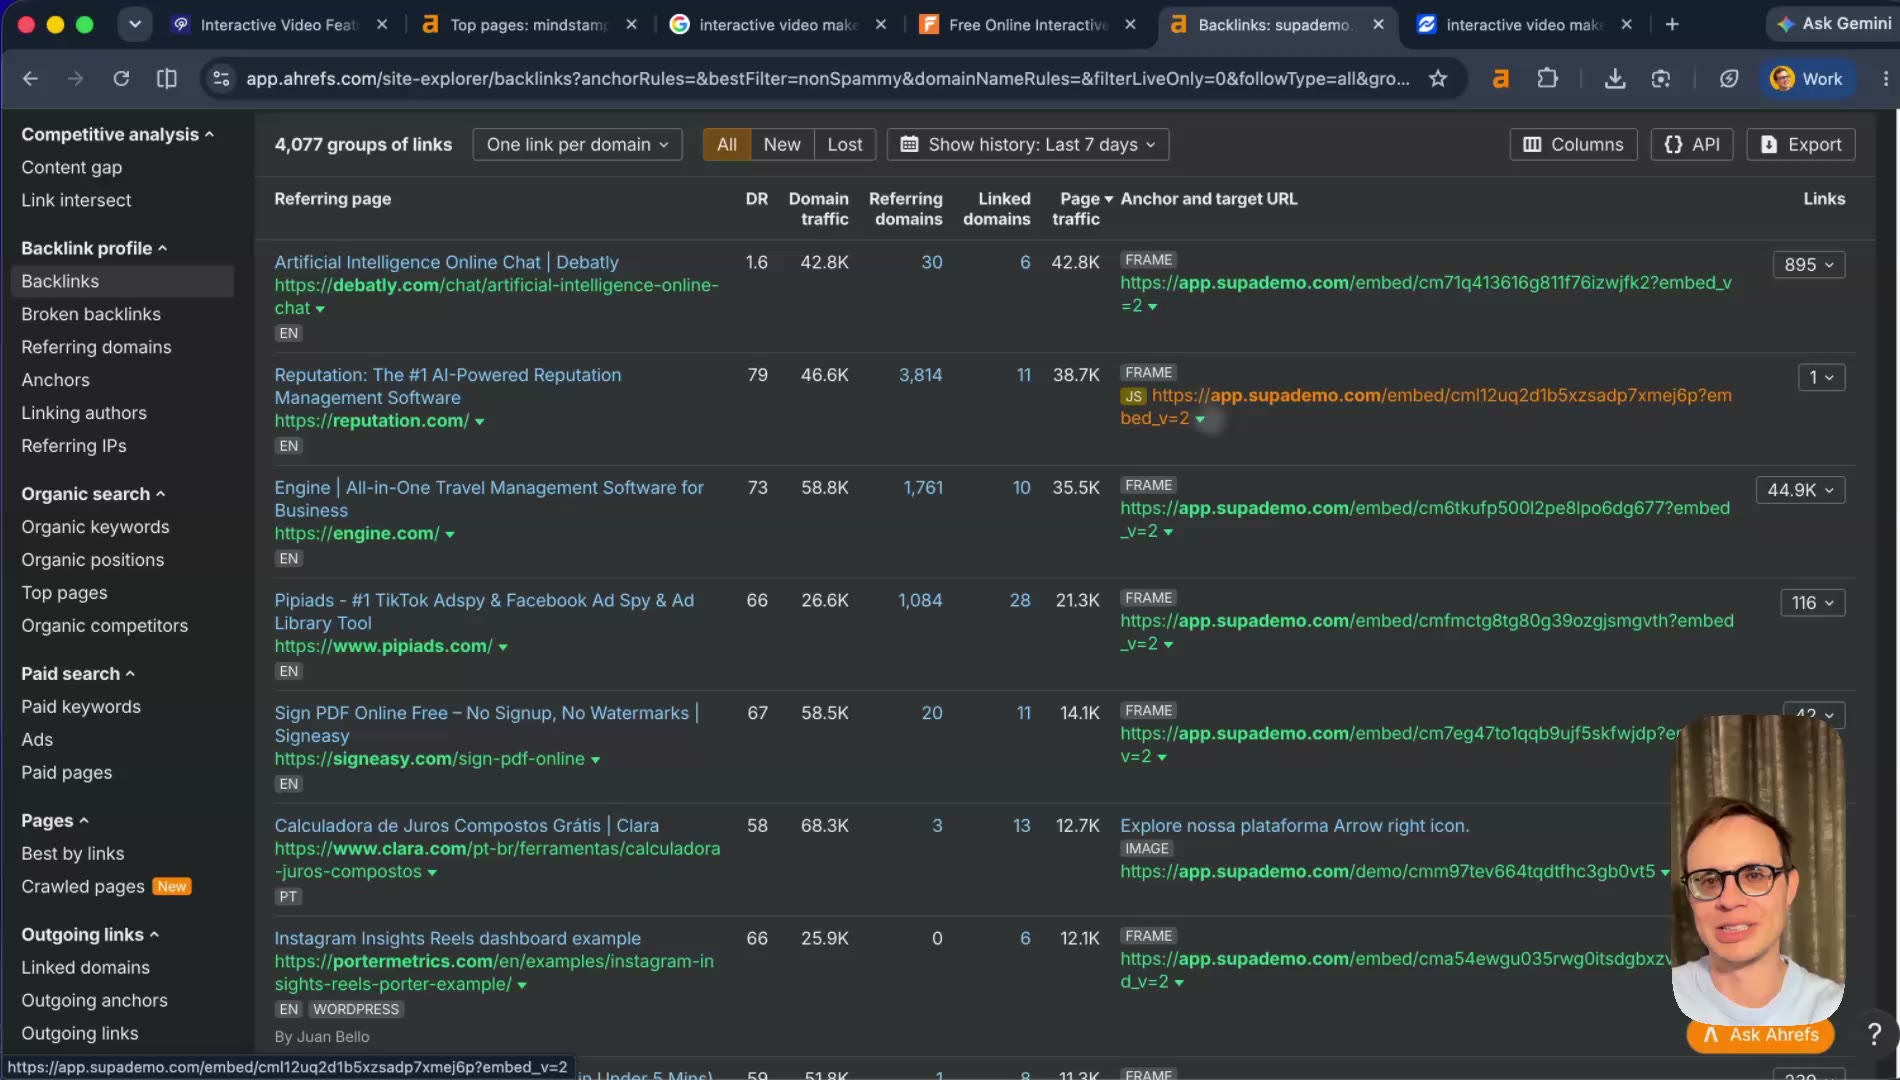Open Organic keywords in the sidebar
The image size is (1900, 1080).
click(95, 527)
